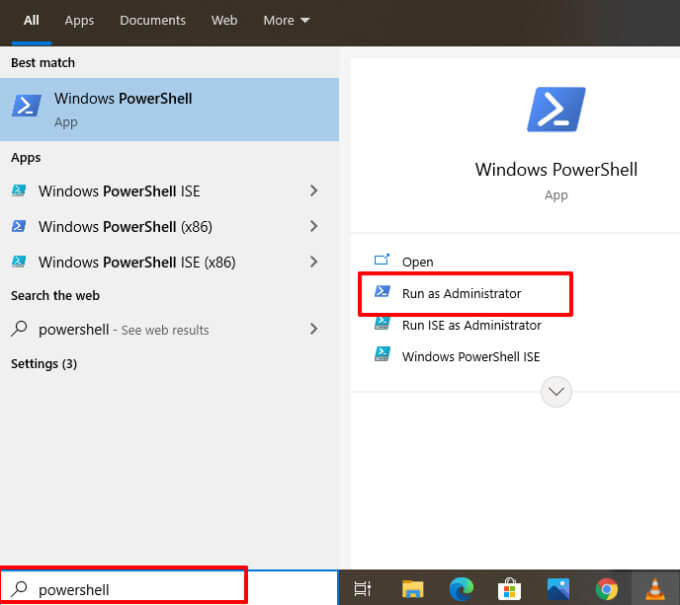Click Run ISE as Administrator
This screenshot has height=605, width=680.
pos(471,325)
